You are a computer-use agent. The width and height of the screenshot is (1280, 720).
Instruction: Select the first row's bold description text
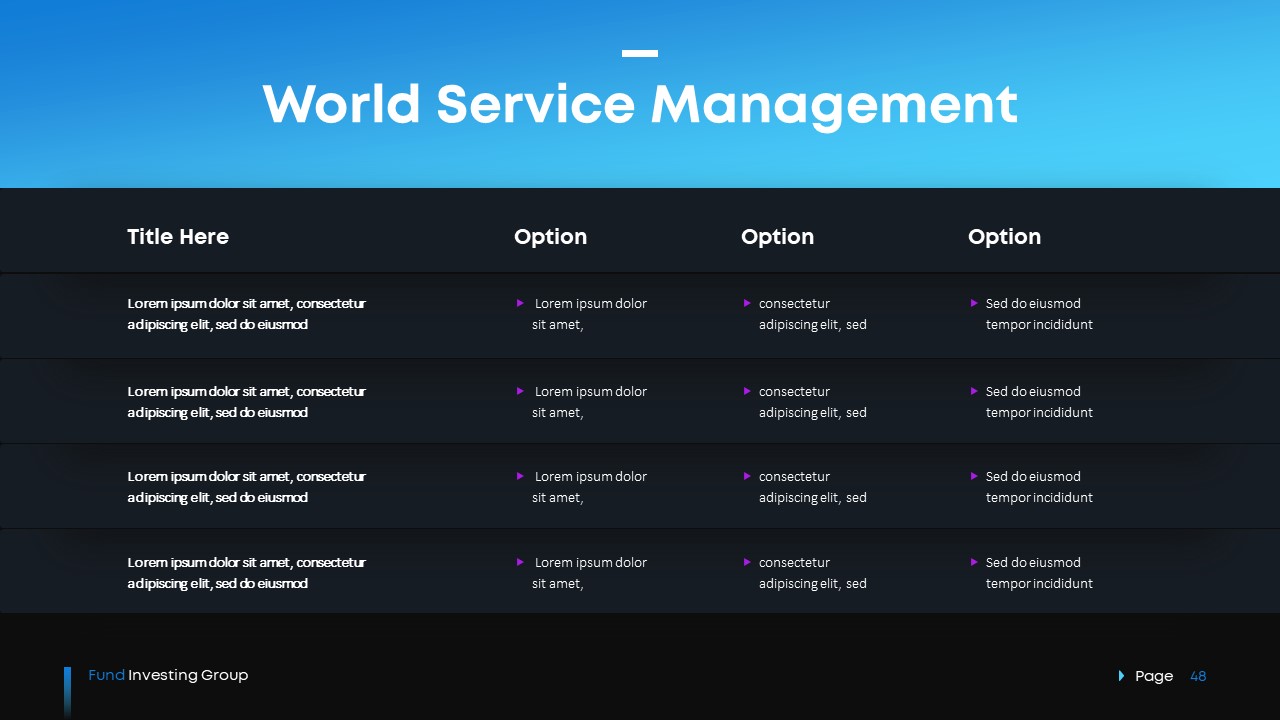coord(246,314)
